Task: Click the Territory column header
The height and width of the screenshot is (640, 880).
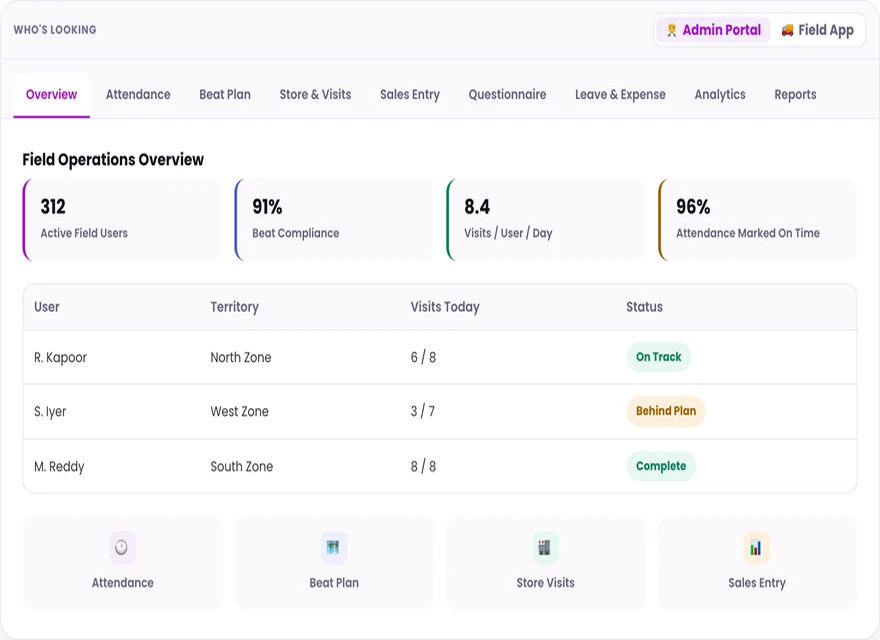Action: click(235, 307)
